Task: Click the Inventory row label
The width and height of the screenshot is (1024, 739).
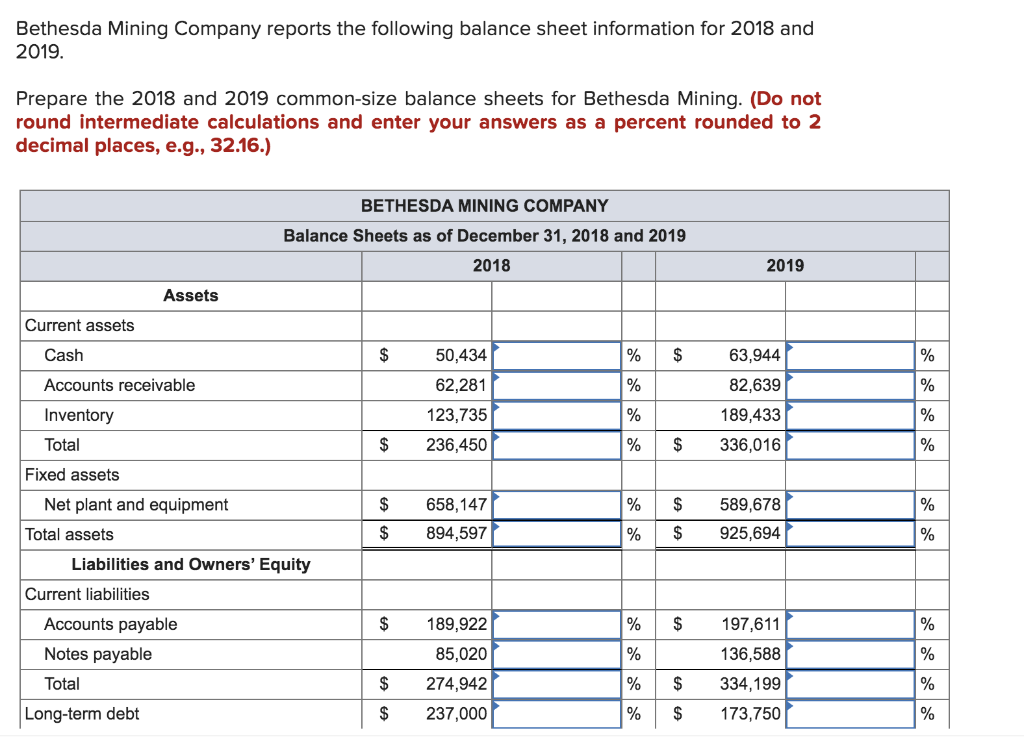Action: 78,416
